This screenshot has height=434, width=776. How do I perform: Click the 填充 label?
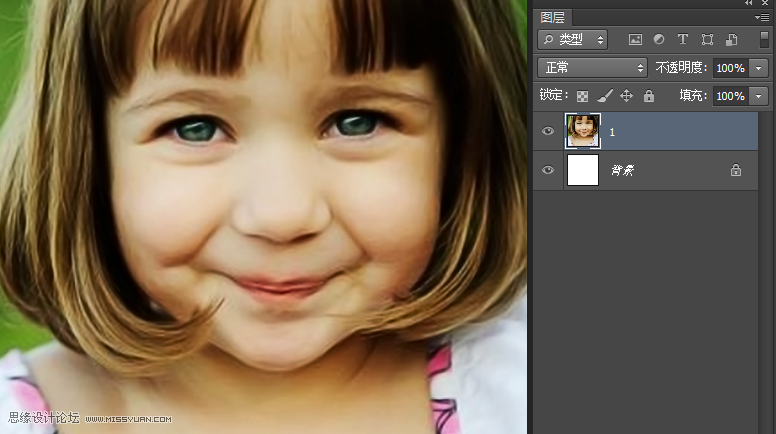tap(694, 96)
